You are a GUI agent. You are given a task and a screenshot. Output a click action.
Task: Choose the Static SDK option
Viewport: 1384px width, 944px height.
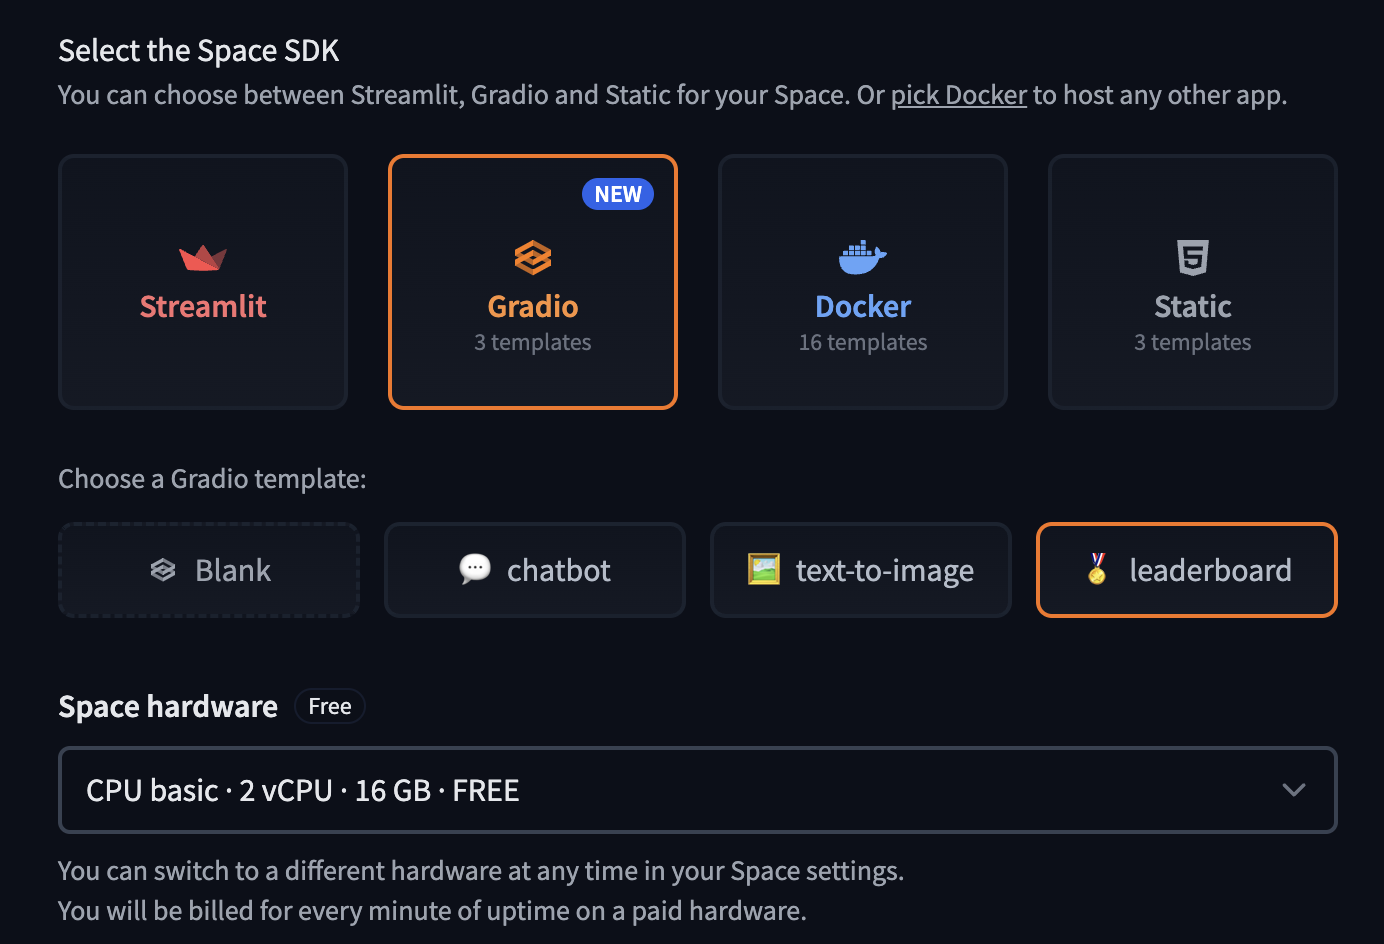pyautogui.click(x=1192, y=282)
